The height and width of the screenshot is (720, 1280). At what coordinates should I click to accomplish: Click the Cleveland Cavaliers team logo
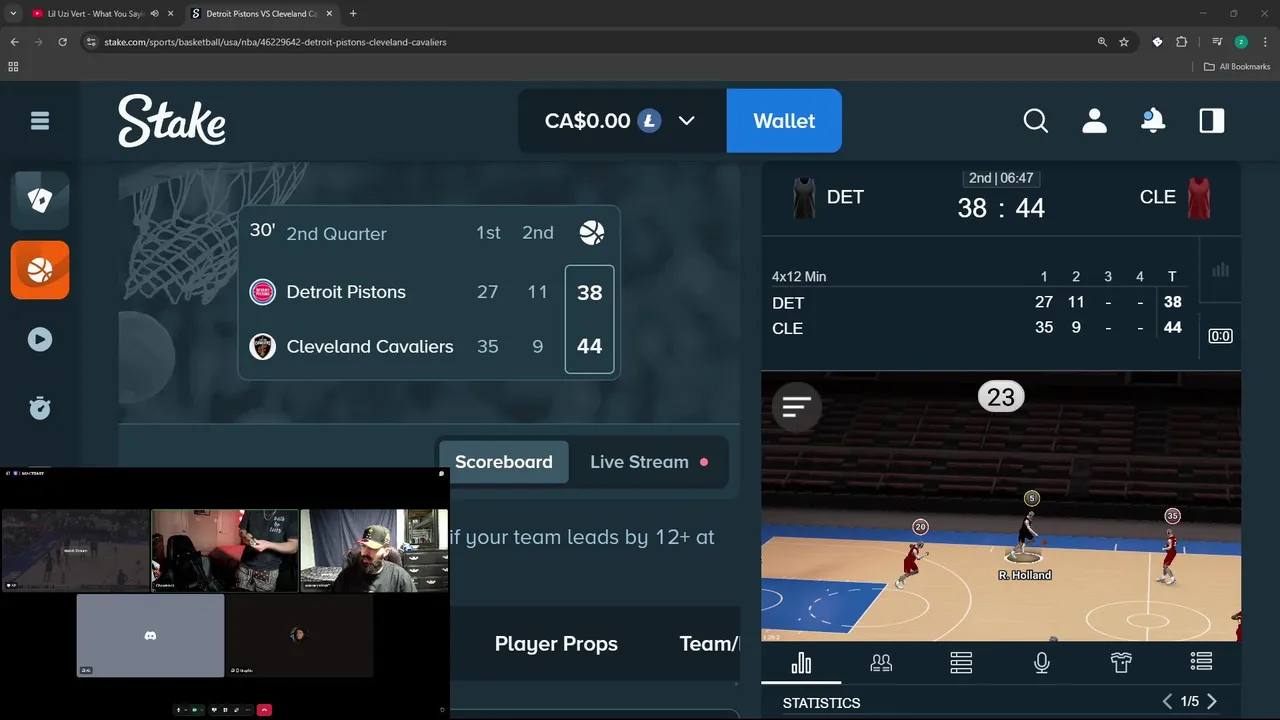click(x=262, y=347)
